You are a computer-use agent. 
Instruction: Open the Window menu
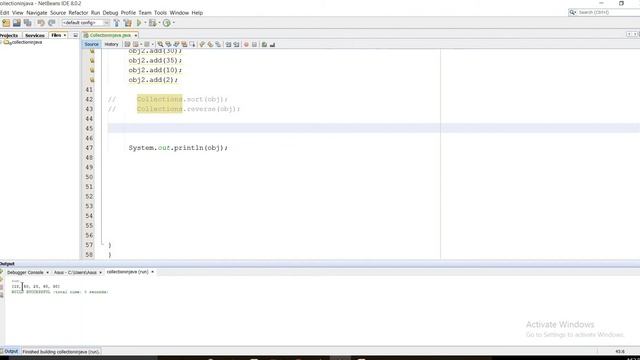point(179,13)
